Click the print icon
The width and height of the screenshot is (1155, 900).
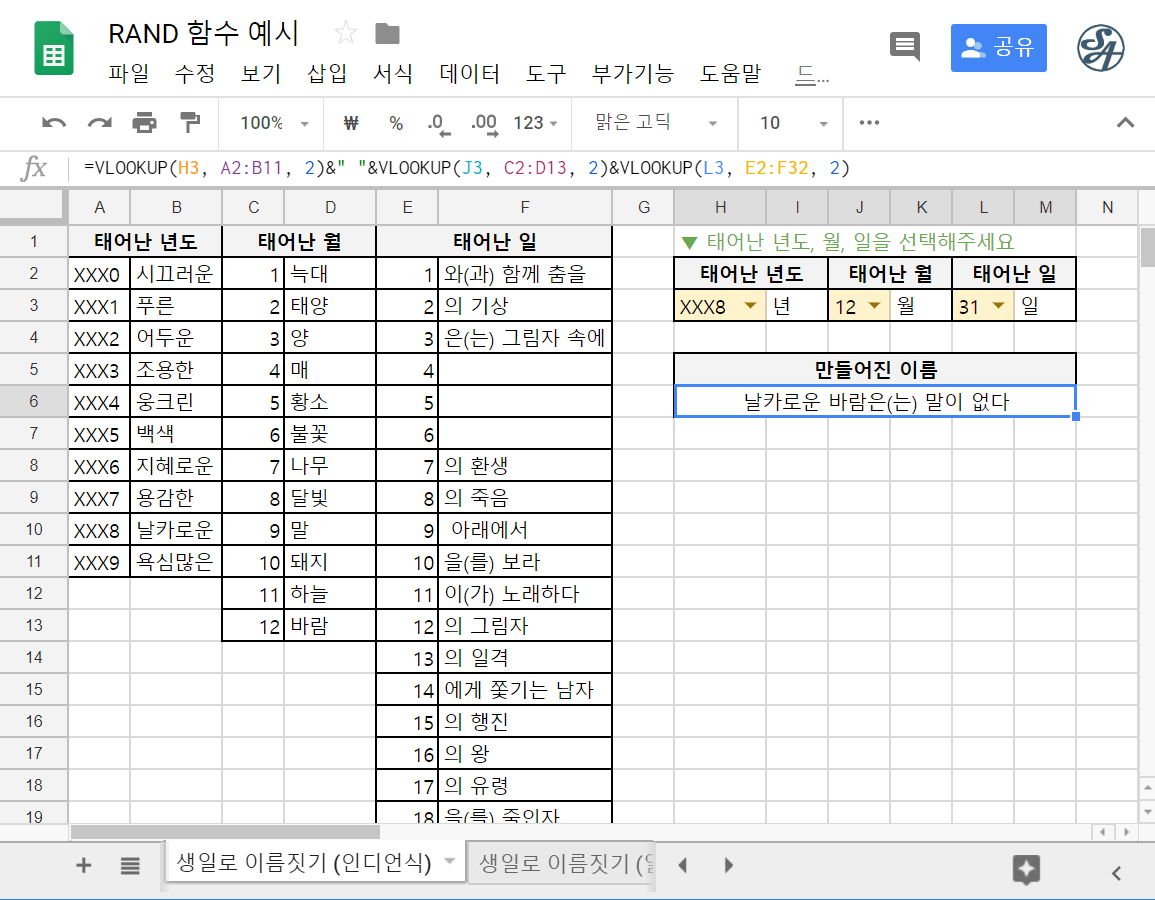click(145, 123)
